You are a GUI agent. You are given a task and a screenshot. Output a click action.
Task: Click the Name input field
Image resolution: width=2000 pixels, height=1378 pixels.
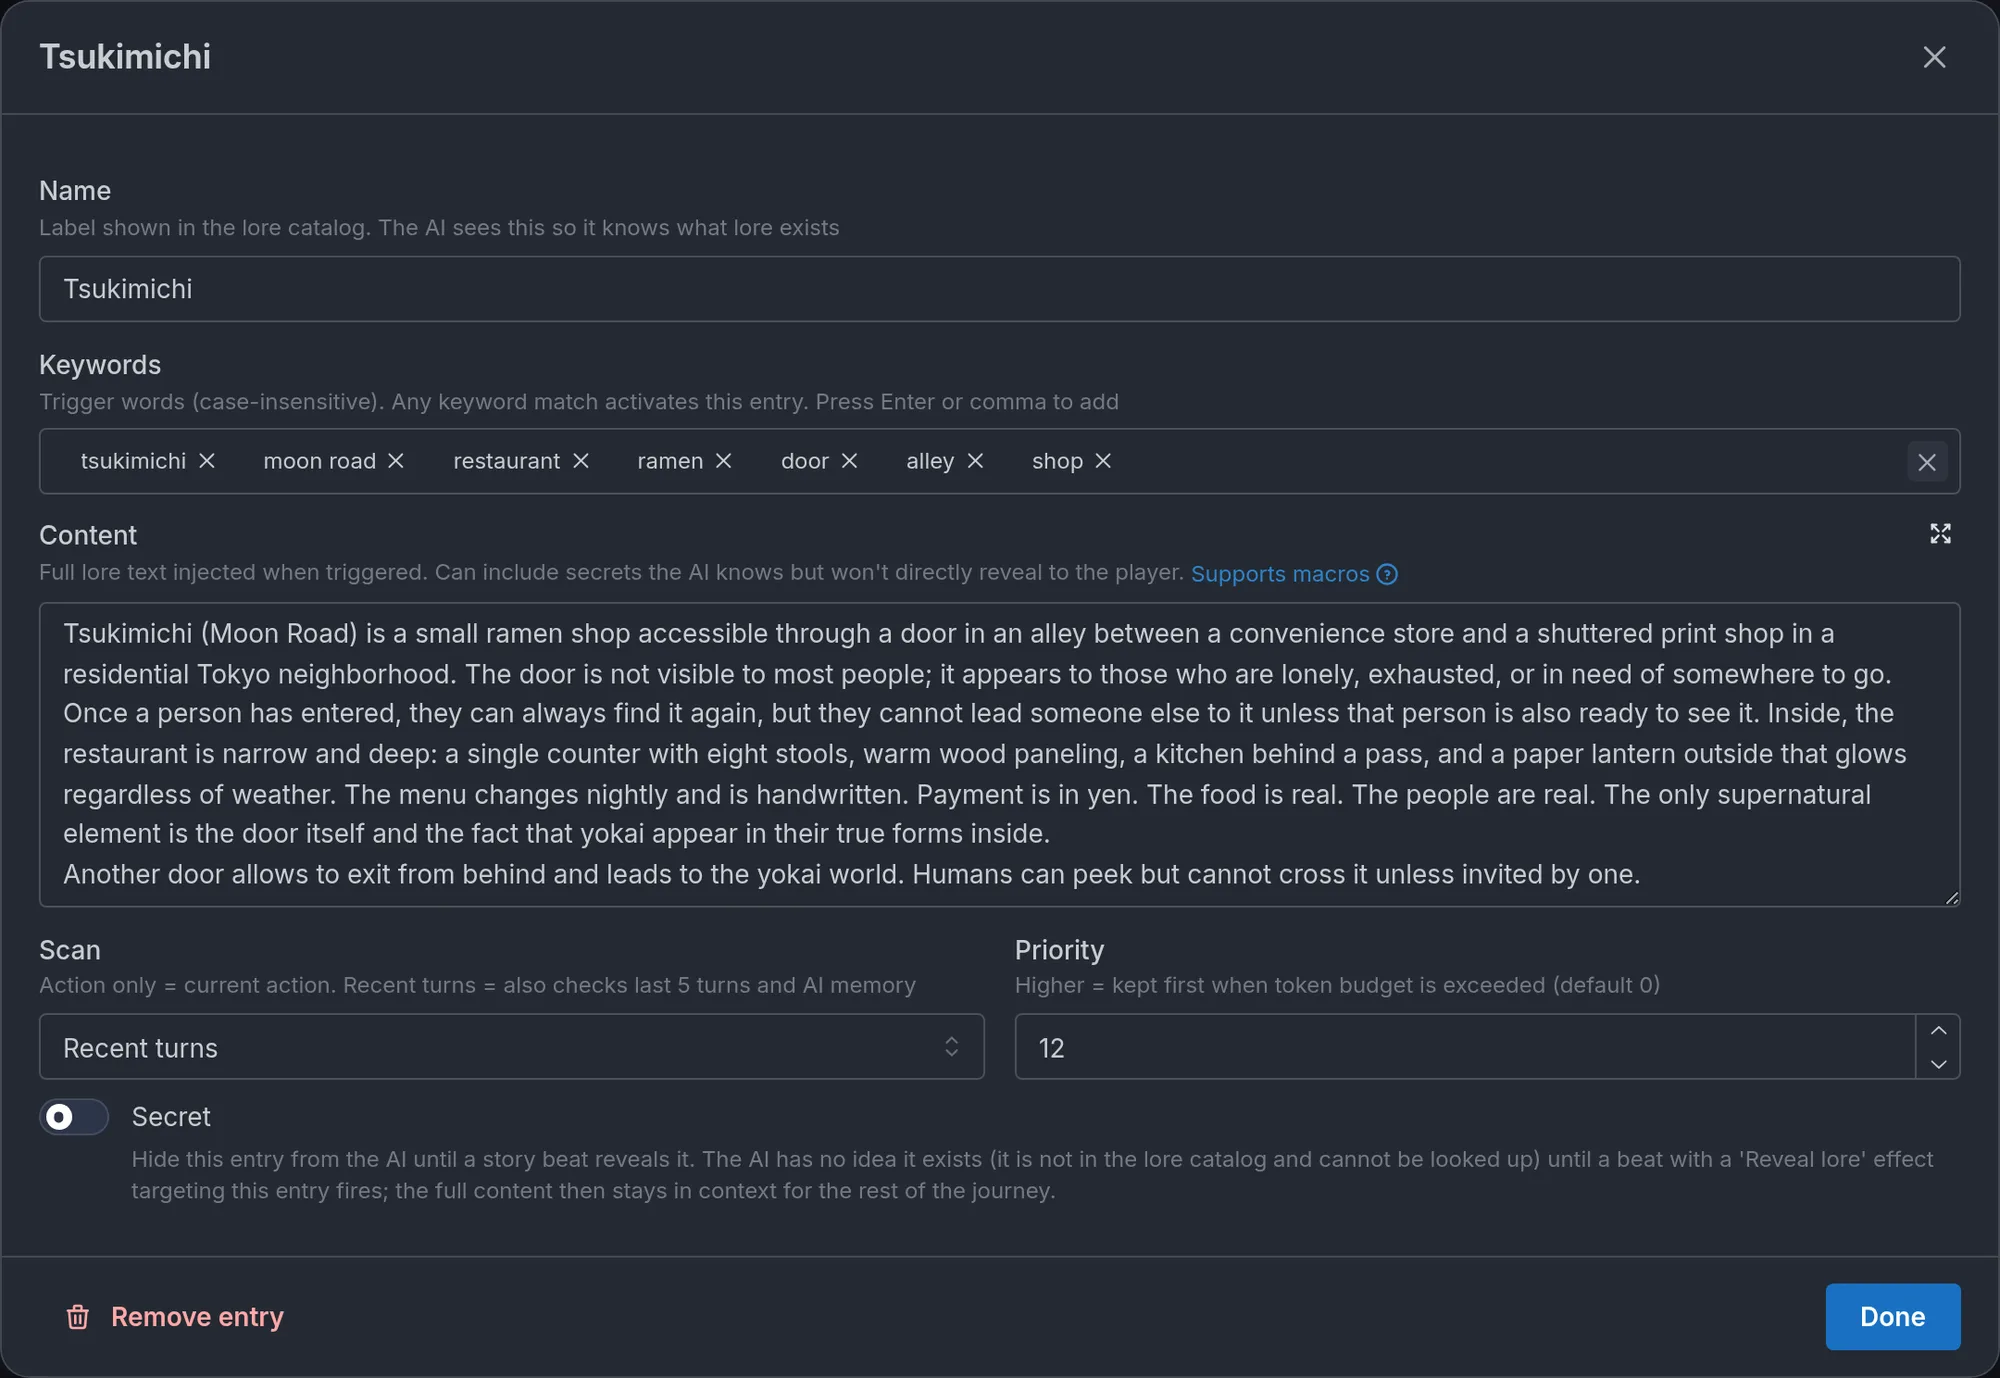pos(999,289)
